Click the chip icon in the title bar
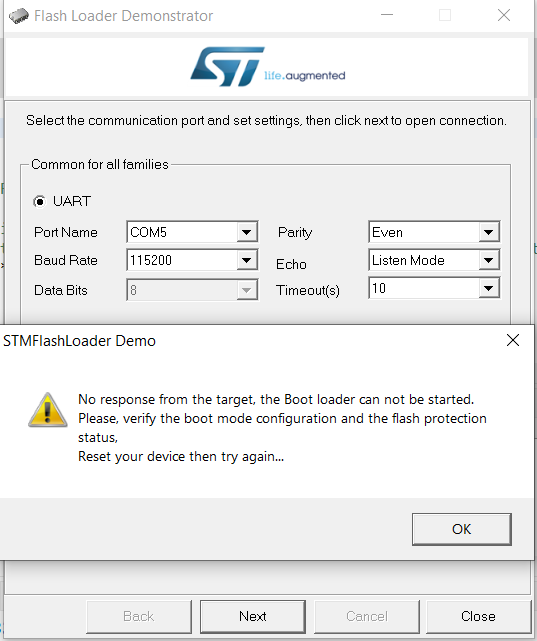Image resolution: width=537 pixels, height=641 pixels. (19, 16)
